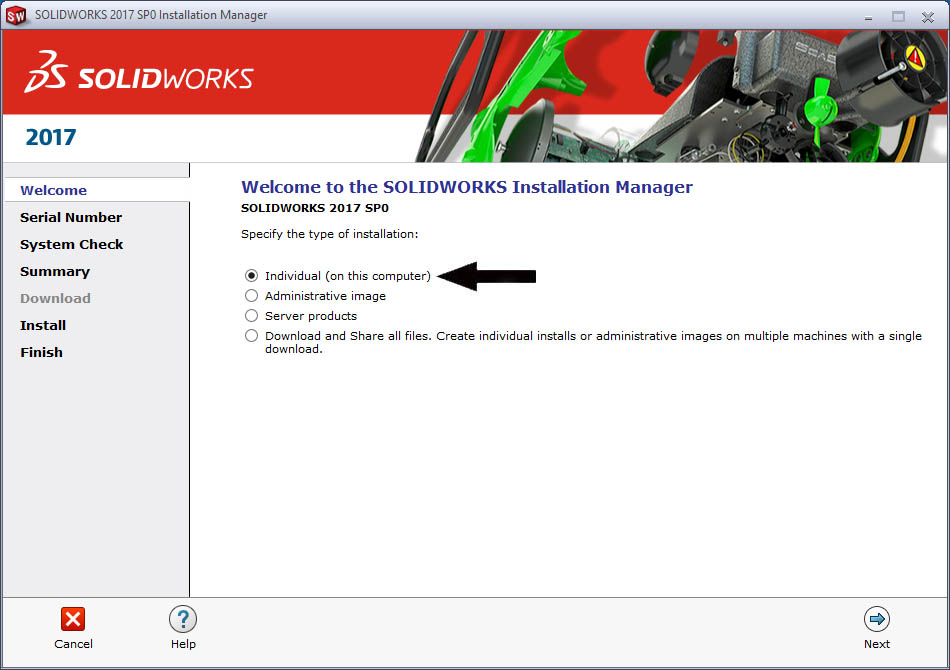This screenshot has height=670, width=950.
Task: Open the Download step in sidebar
Action: click(x=55, y=298)
